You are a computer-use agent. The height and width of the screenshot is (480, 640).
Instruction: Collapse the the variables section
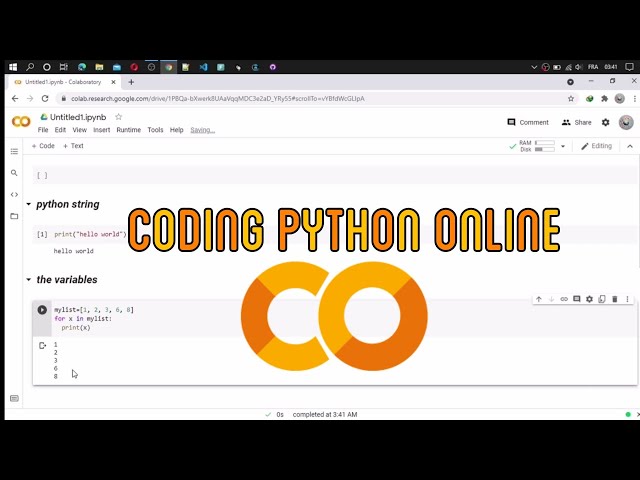[29, 280]
